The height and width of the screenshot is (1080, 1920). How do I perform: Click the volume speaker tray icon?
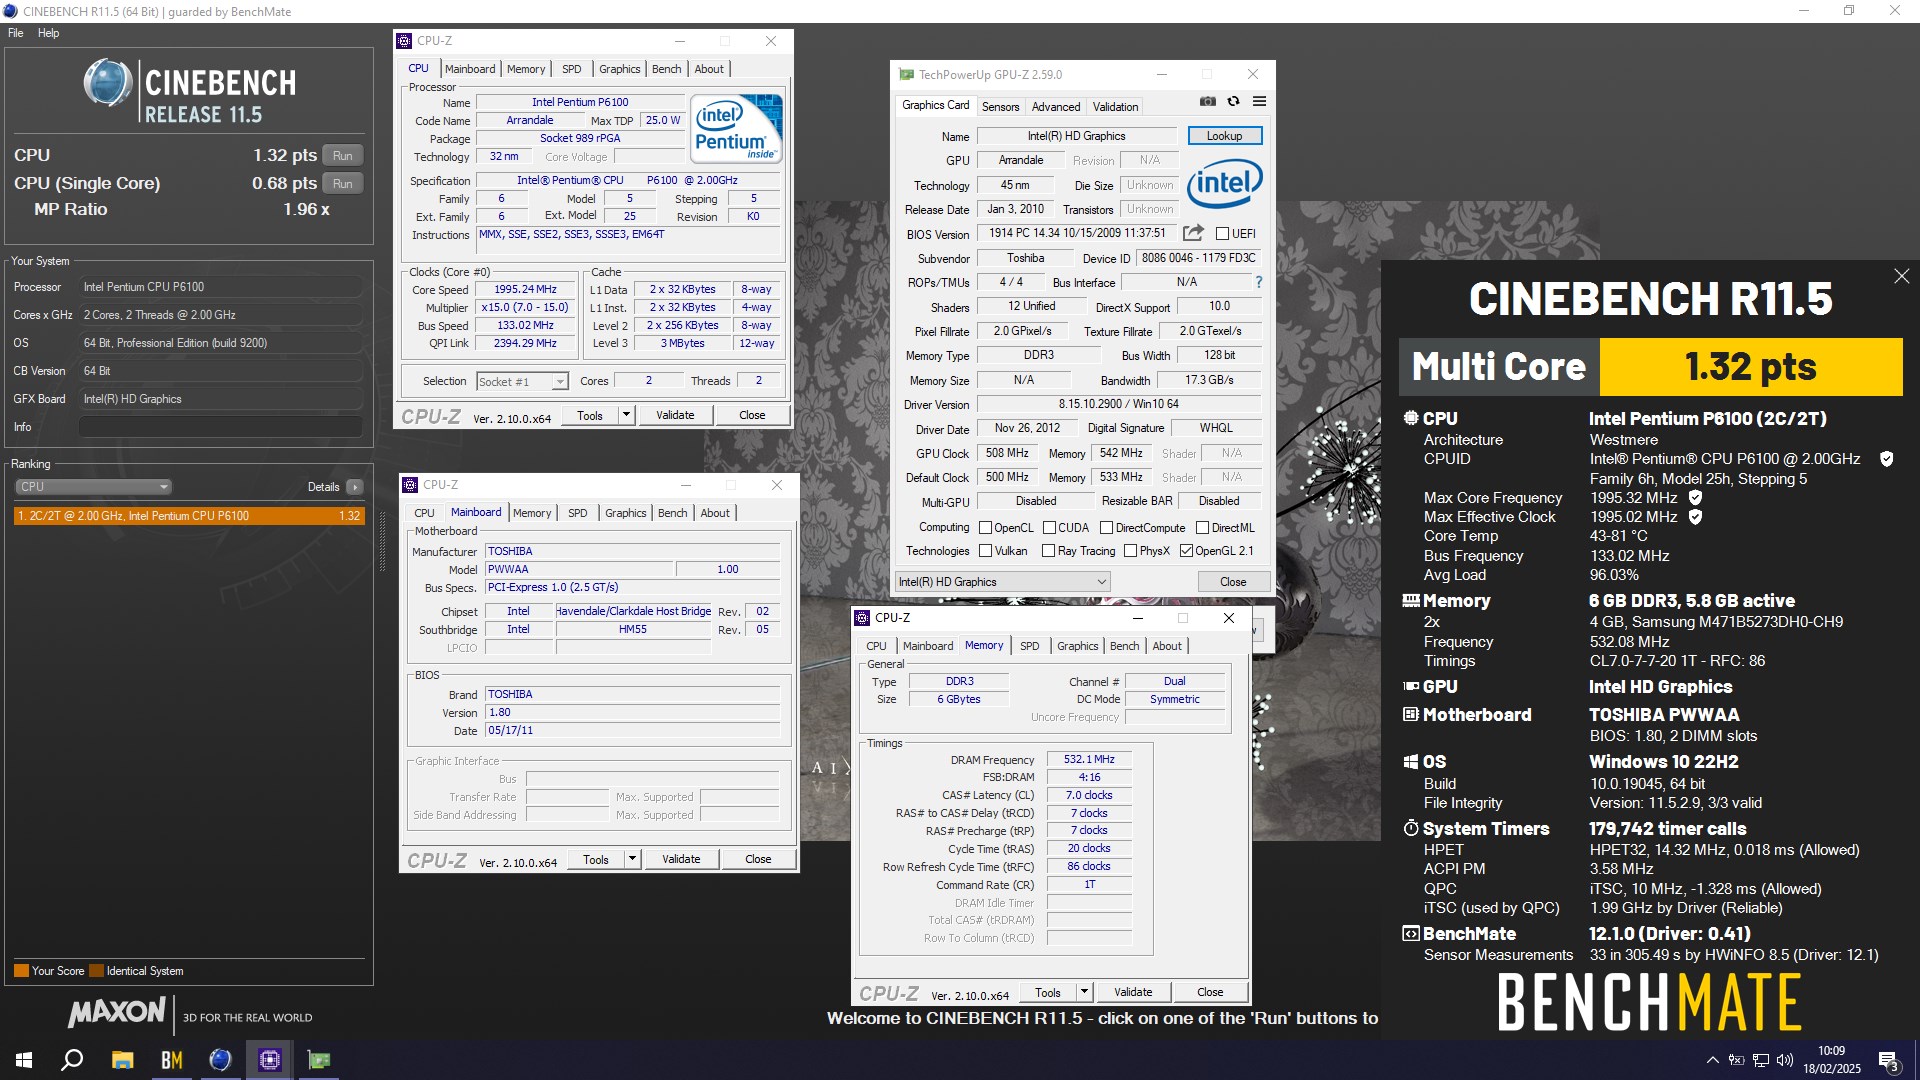click(1785, 1060)
